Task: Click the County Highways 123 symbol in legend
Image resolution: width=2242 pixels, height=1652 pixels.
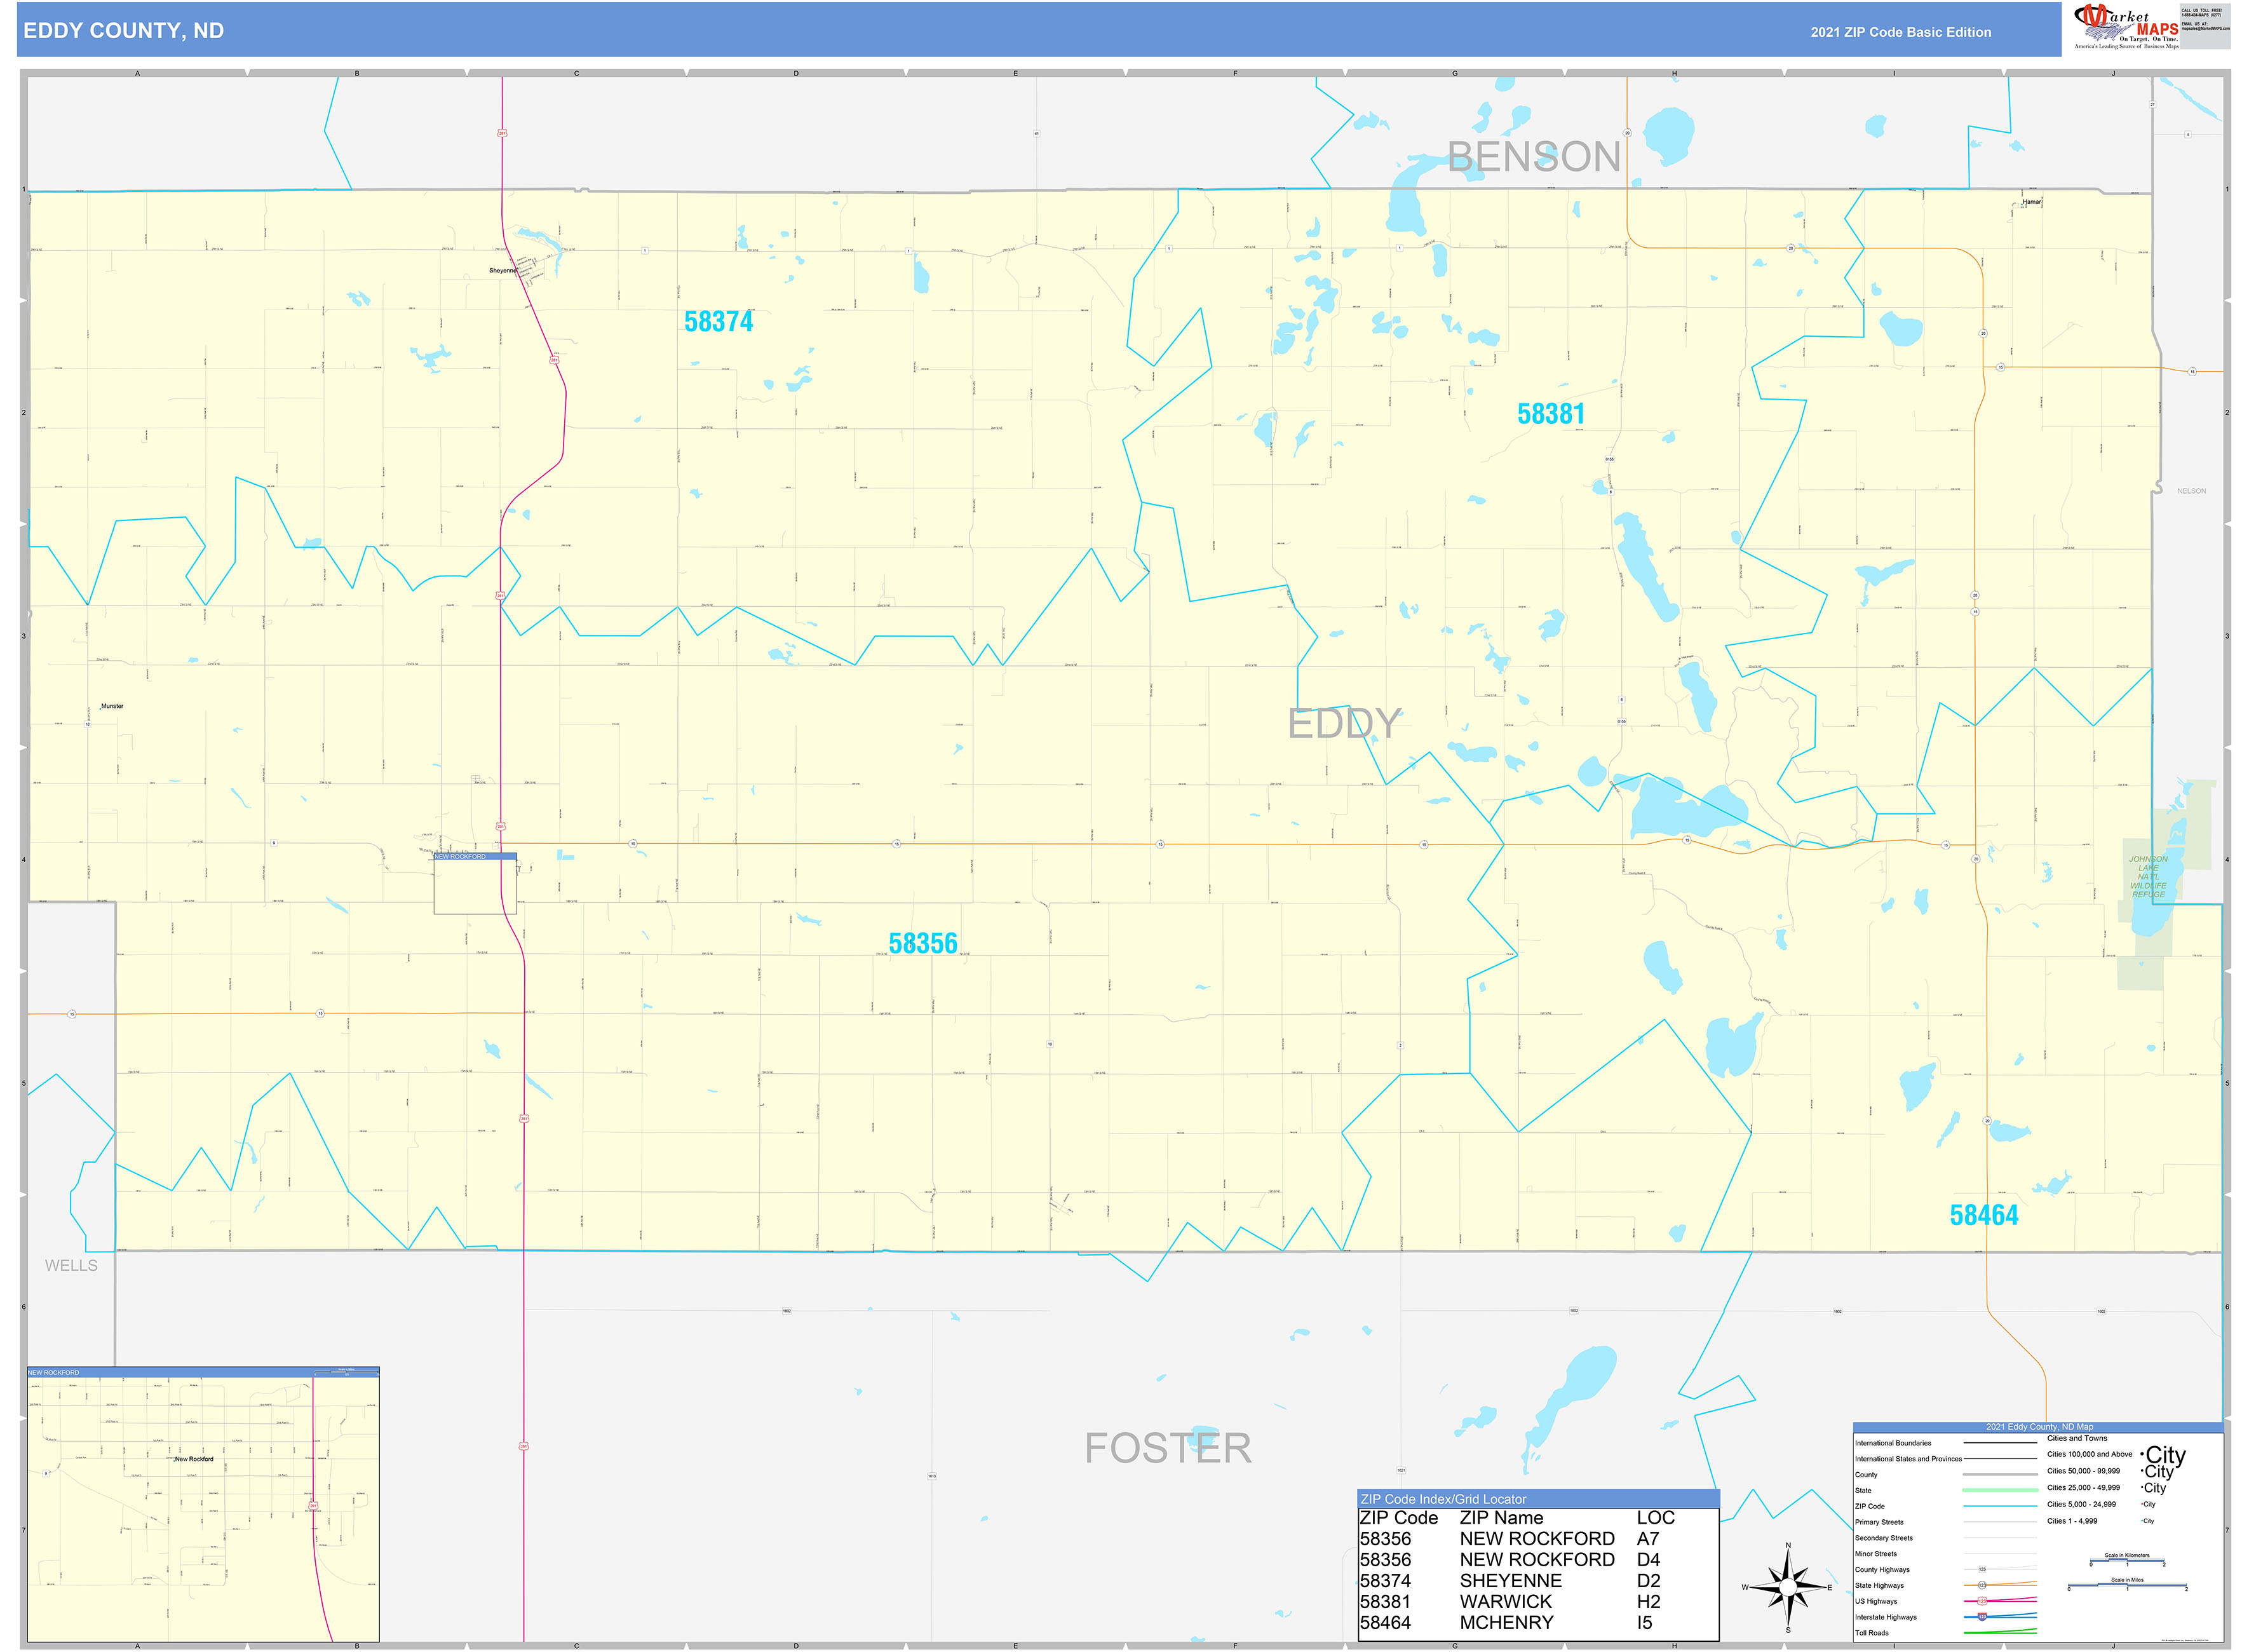Action: coord(1982,1569)
